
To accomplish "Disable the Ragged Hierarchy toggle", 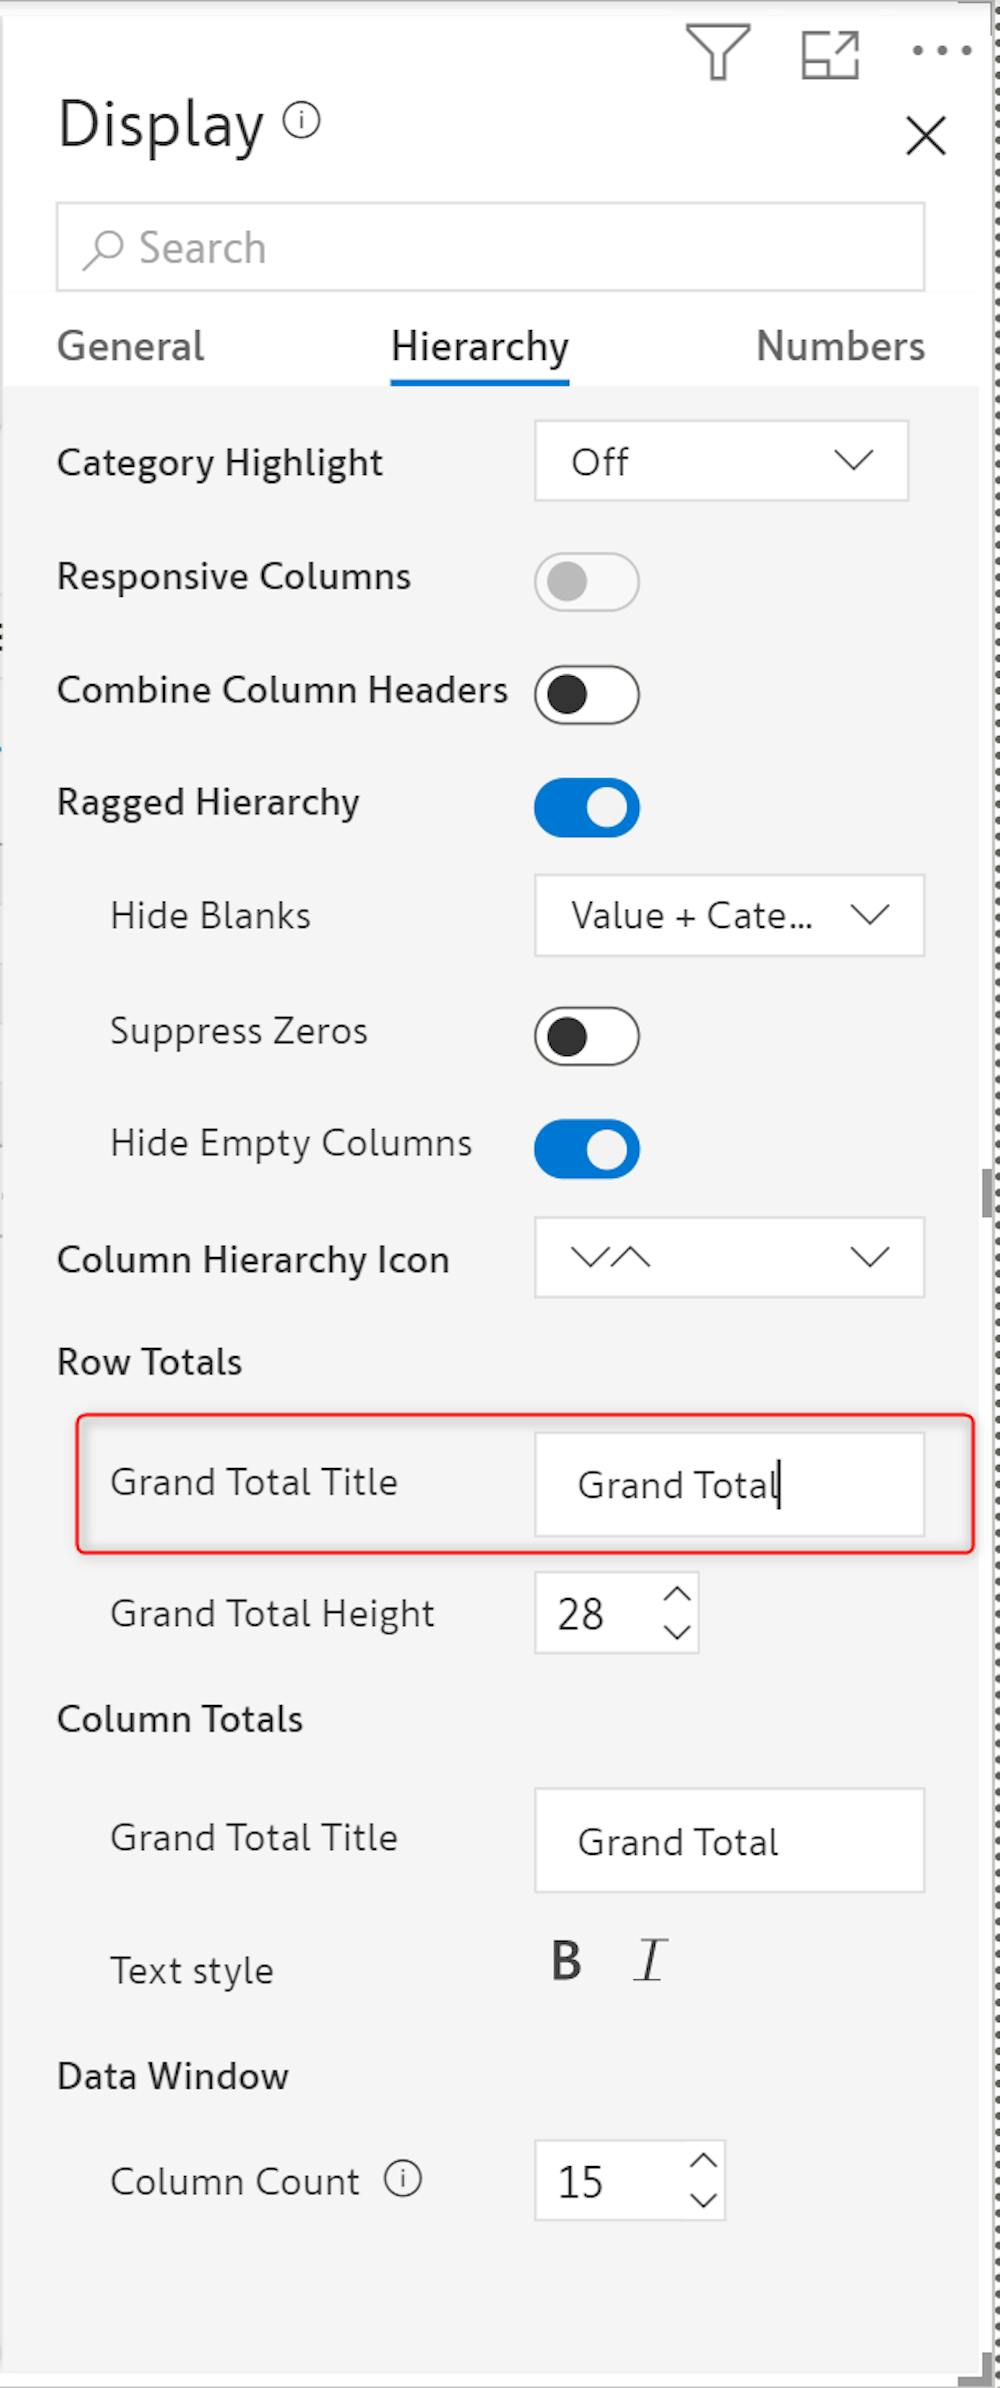I will (x=587, y=808).
